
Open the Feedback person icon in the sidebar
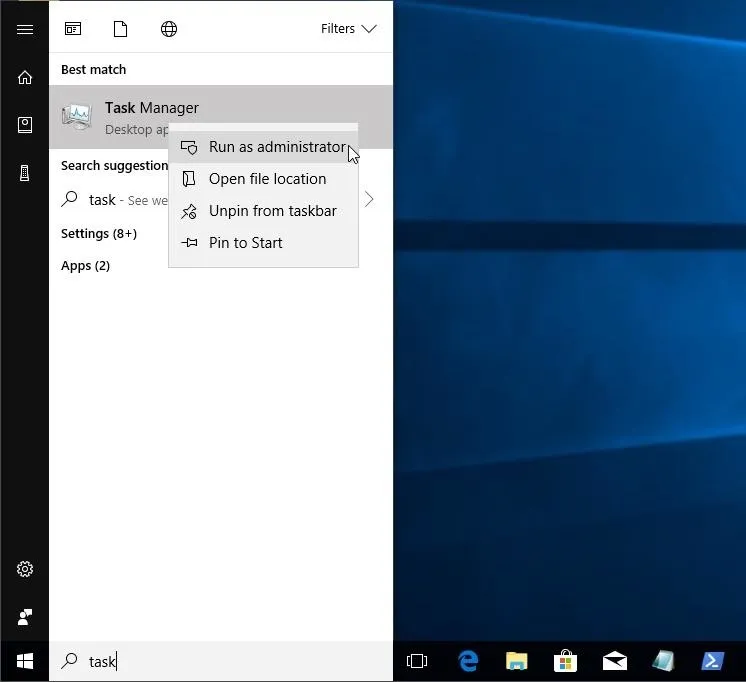click(25, 617)
